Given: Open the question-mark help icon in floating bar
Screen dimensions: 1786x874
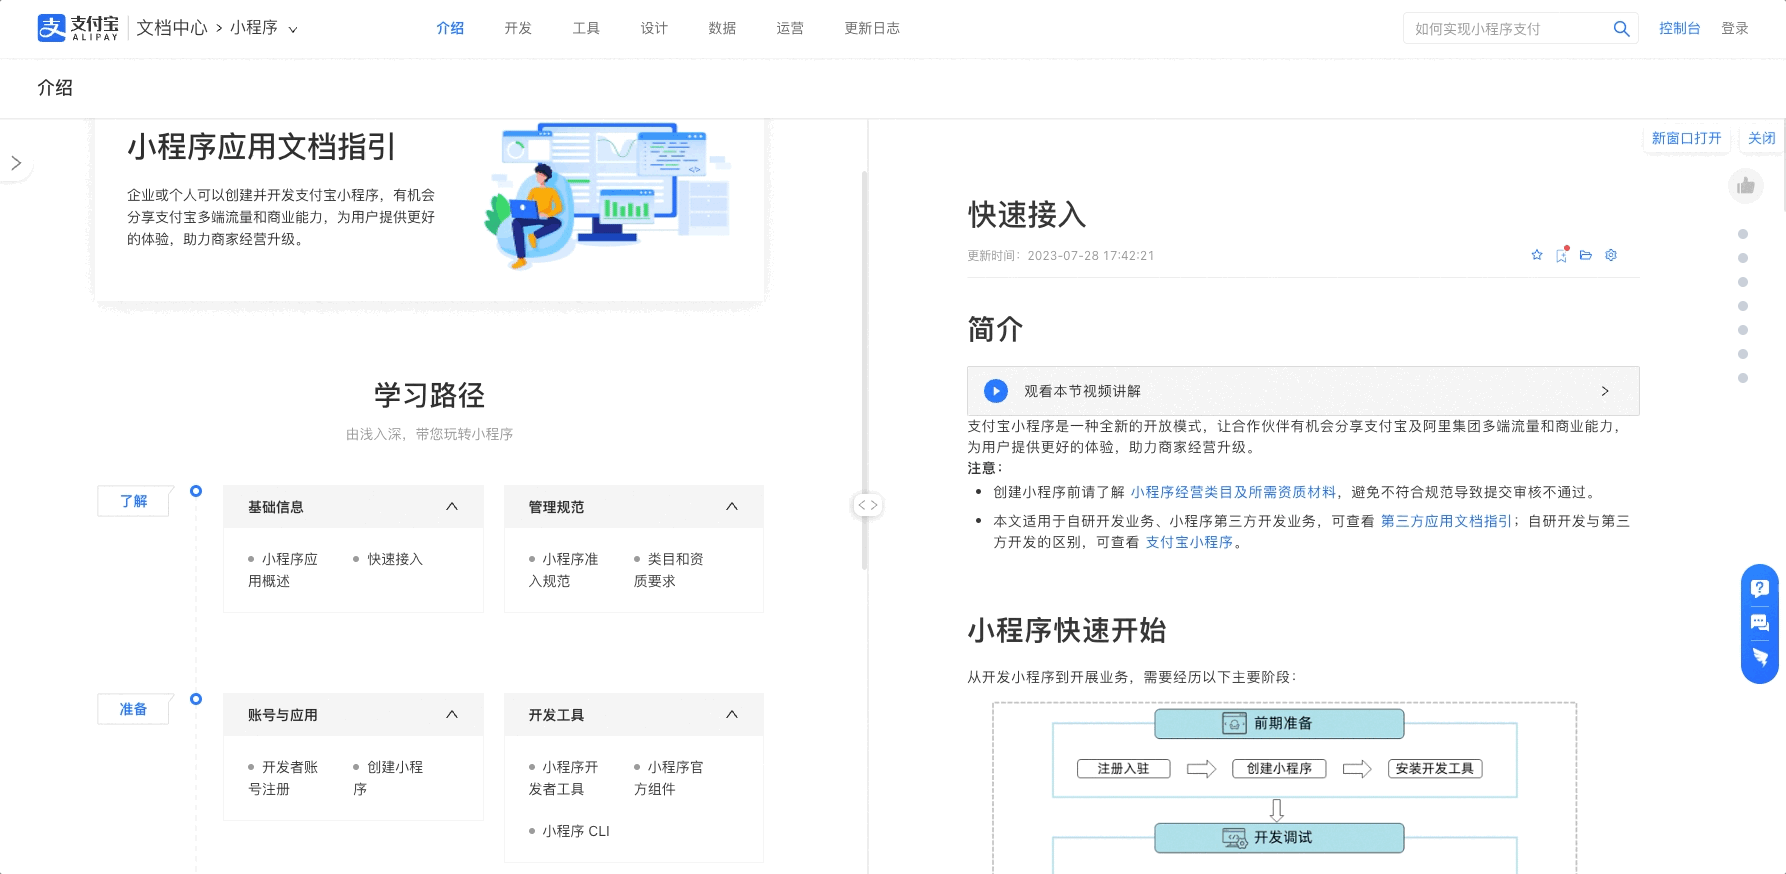Looking at the screenshot, I should (x=1760, y=589).
